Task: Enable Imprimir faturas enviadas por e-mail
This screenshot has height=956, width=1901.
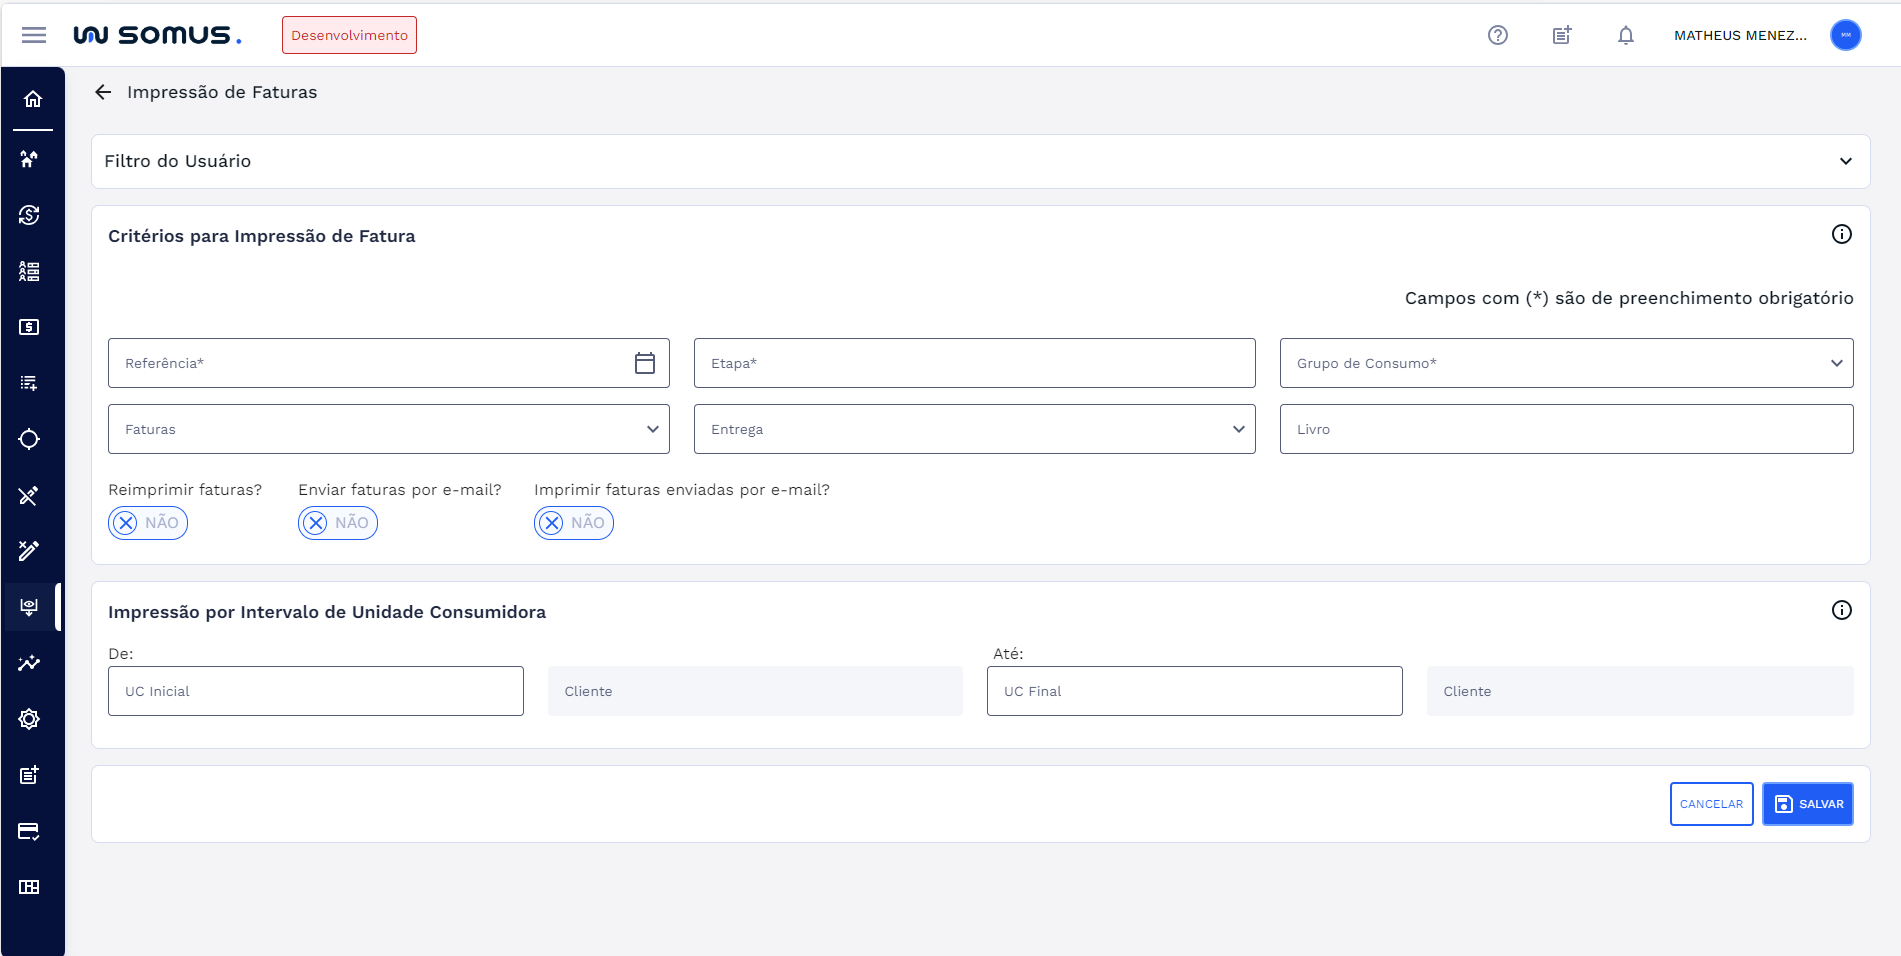Action: (574, 523)
